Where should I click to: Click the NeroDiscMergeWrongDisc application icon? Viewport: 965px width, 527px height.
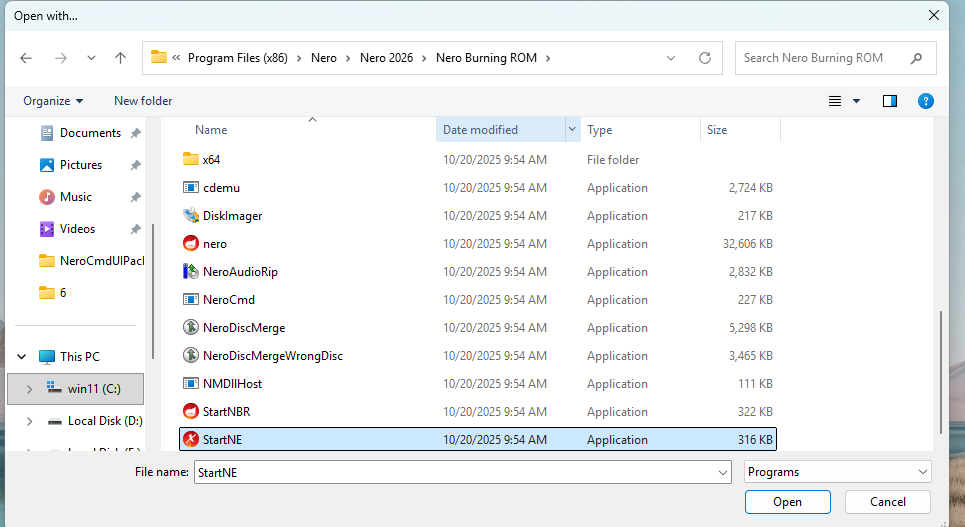click(x=191, y=355)
